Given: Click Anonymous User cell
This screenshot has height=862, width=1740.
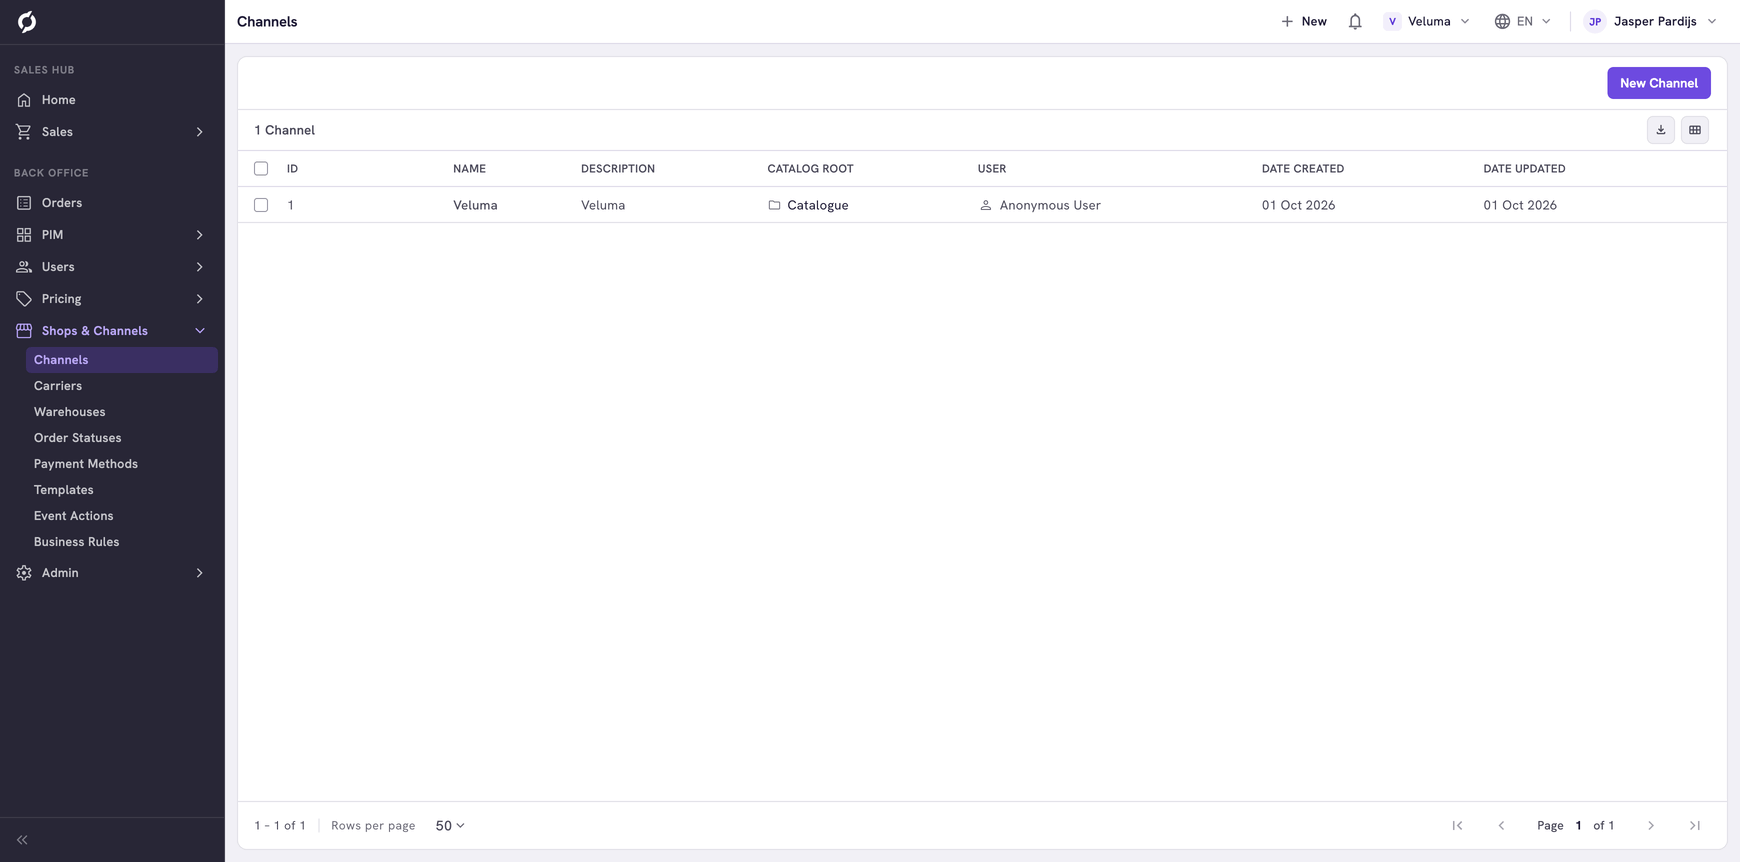Looking at the screenshot, I should pyautogui.click(x=1050, y=205).
